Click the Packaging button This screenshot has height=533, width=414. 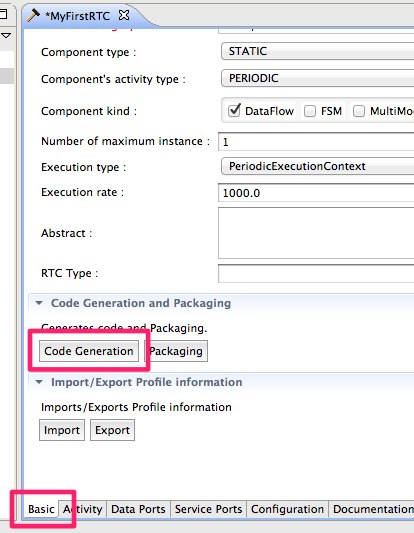176,351
